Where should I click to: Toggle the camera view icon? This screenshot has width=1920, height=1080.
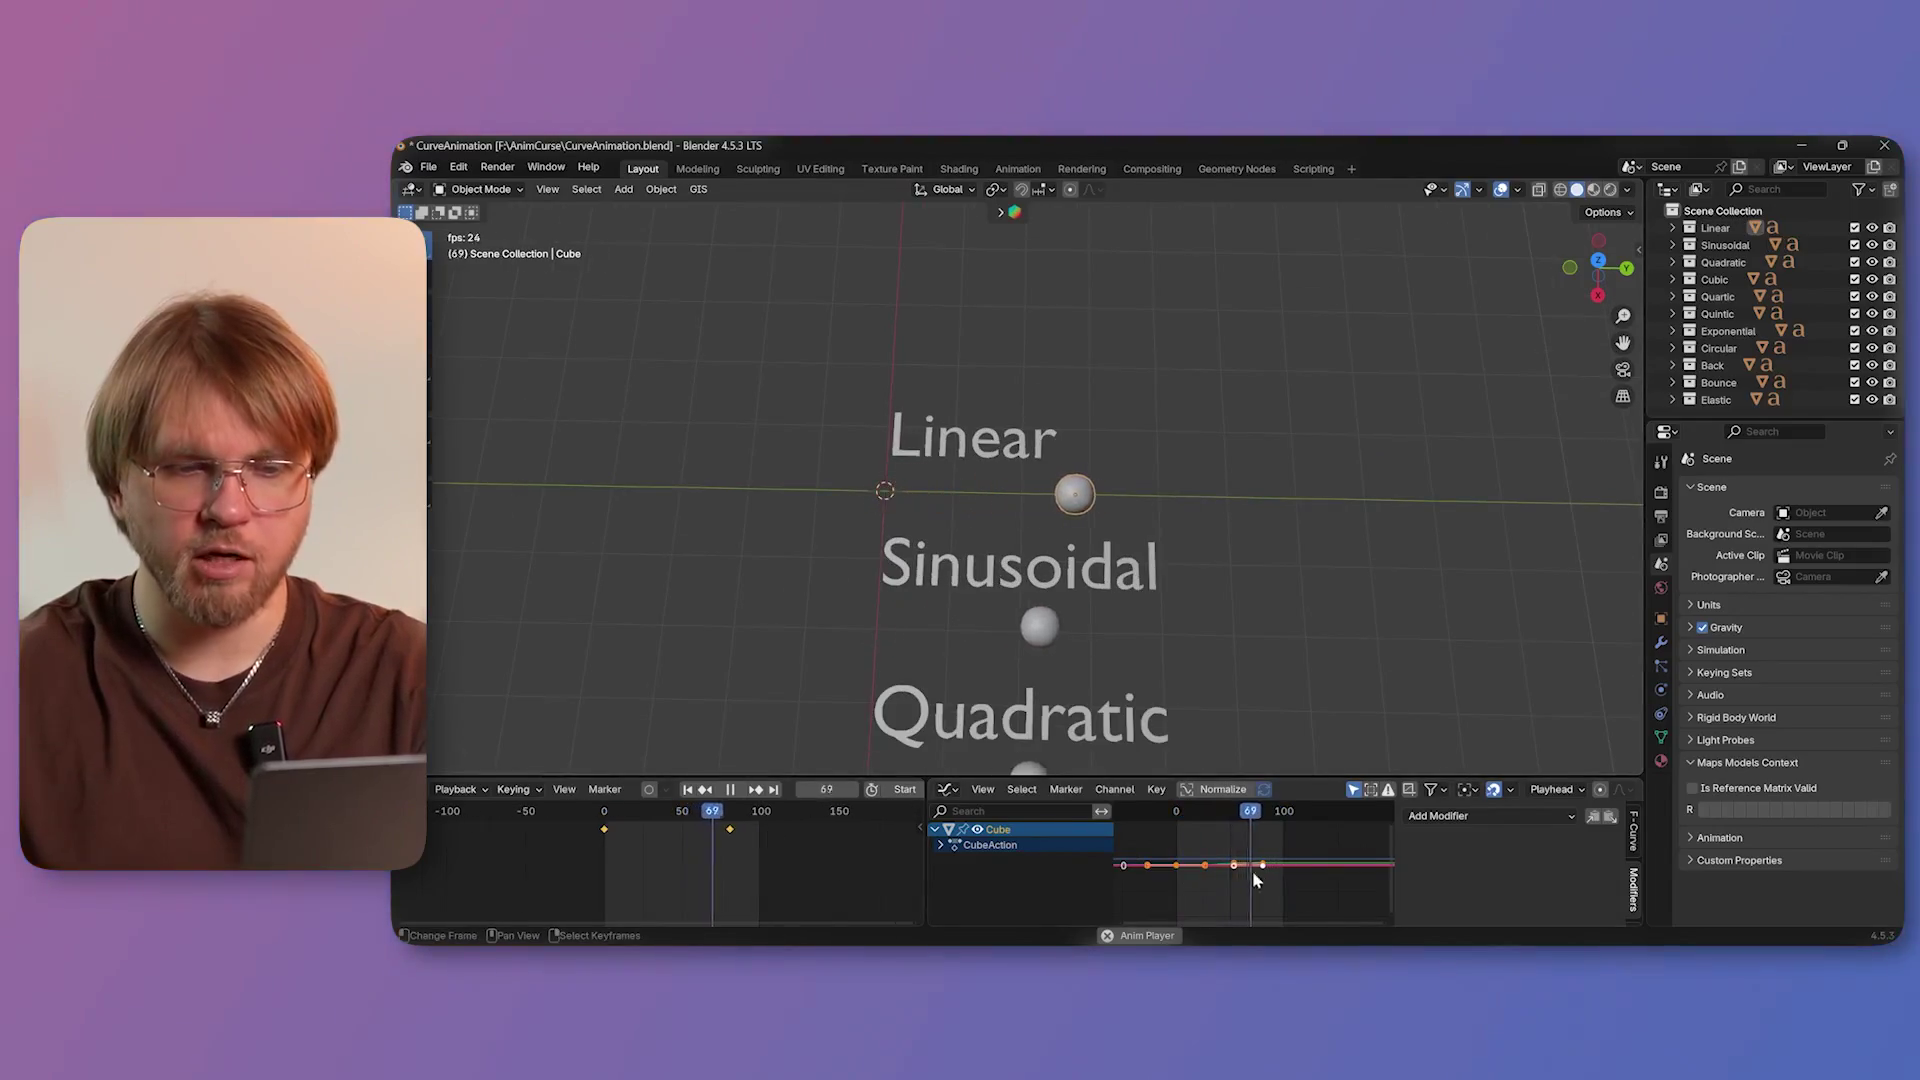(x=1623, y=370)
